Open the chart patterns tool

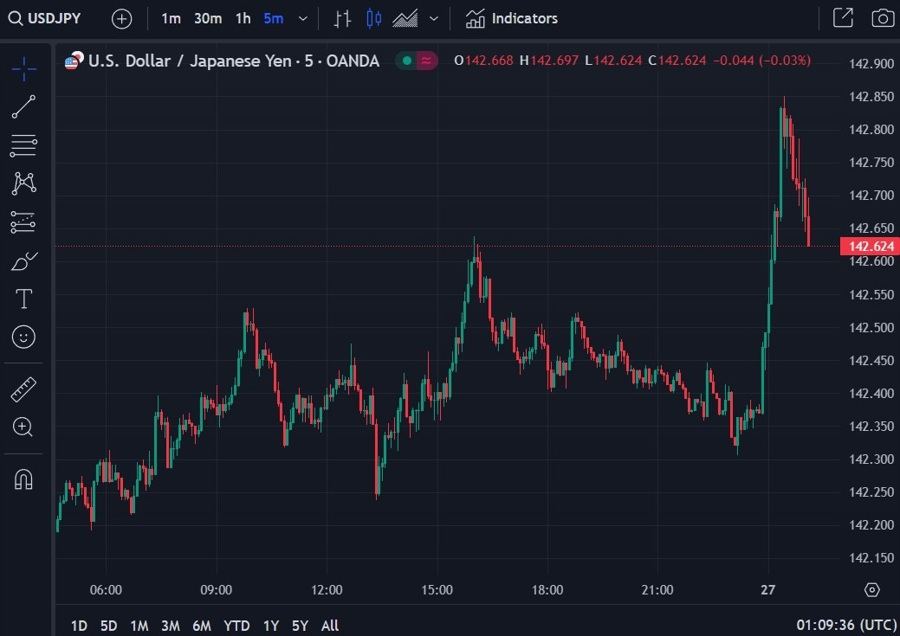[x=24, y=183]
